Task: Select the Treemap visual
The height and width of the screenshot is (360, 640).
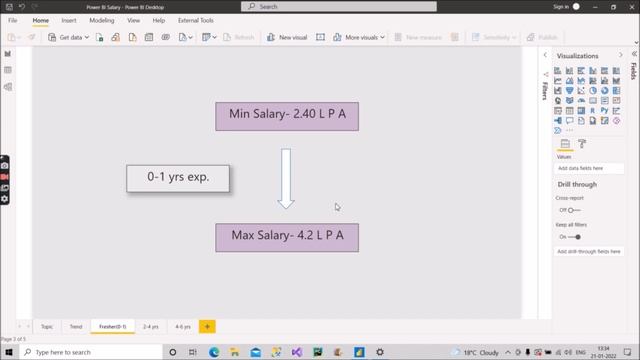Action: click(x=616, y=91)
